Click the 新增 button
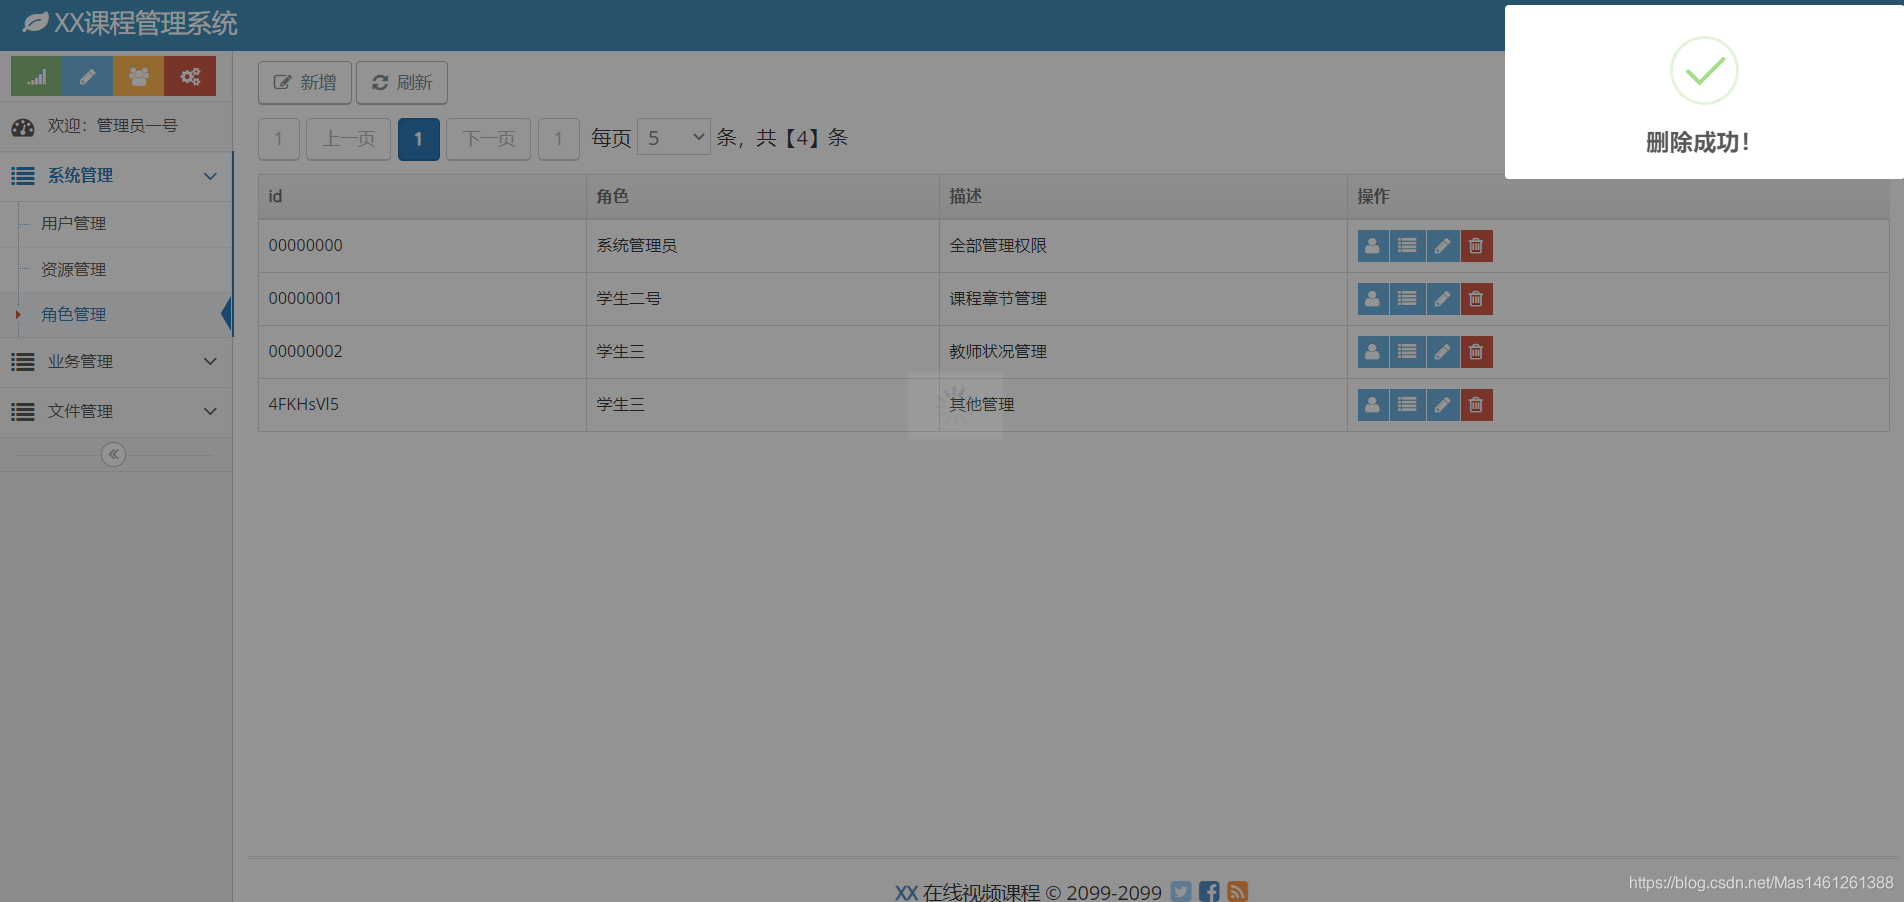 (305, 83)
